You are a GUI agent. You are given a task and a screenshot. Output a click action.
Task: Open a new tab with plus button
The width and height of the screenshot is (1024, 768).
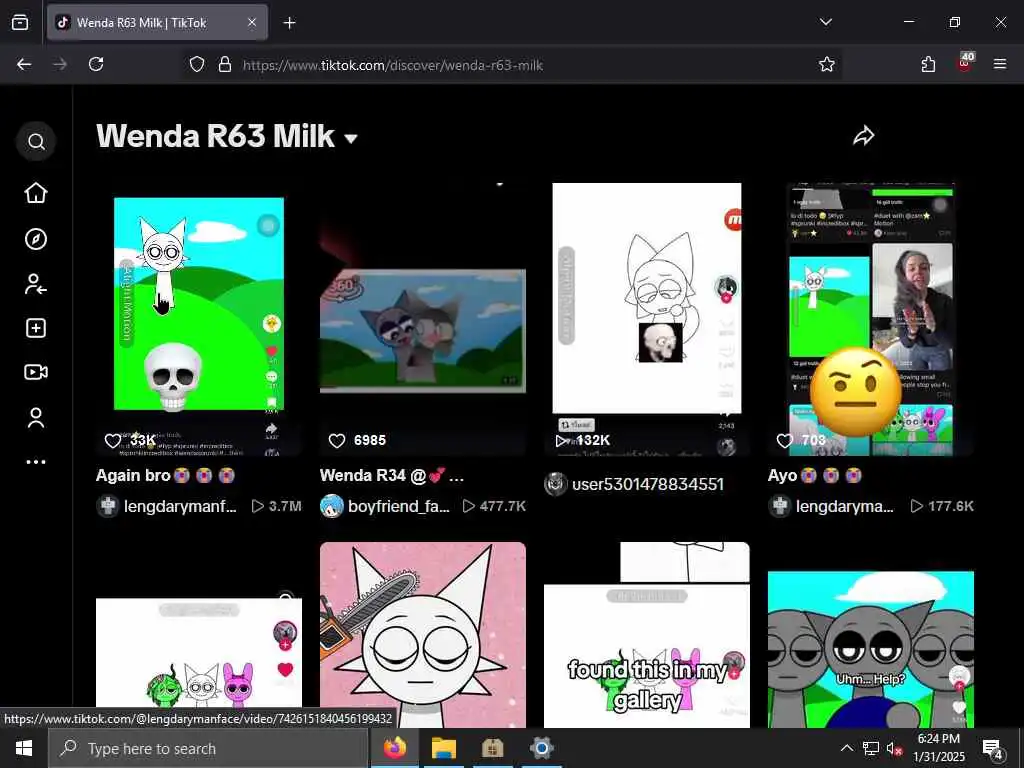289,23
